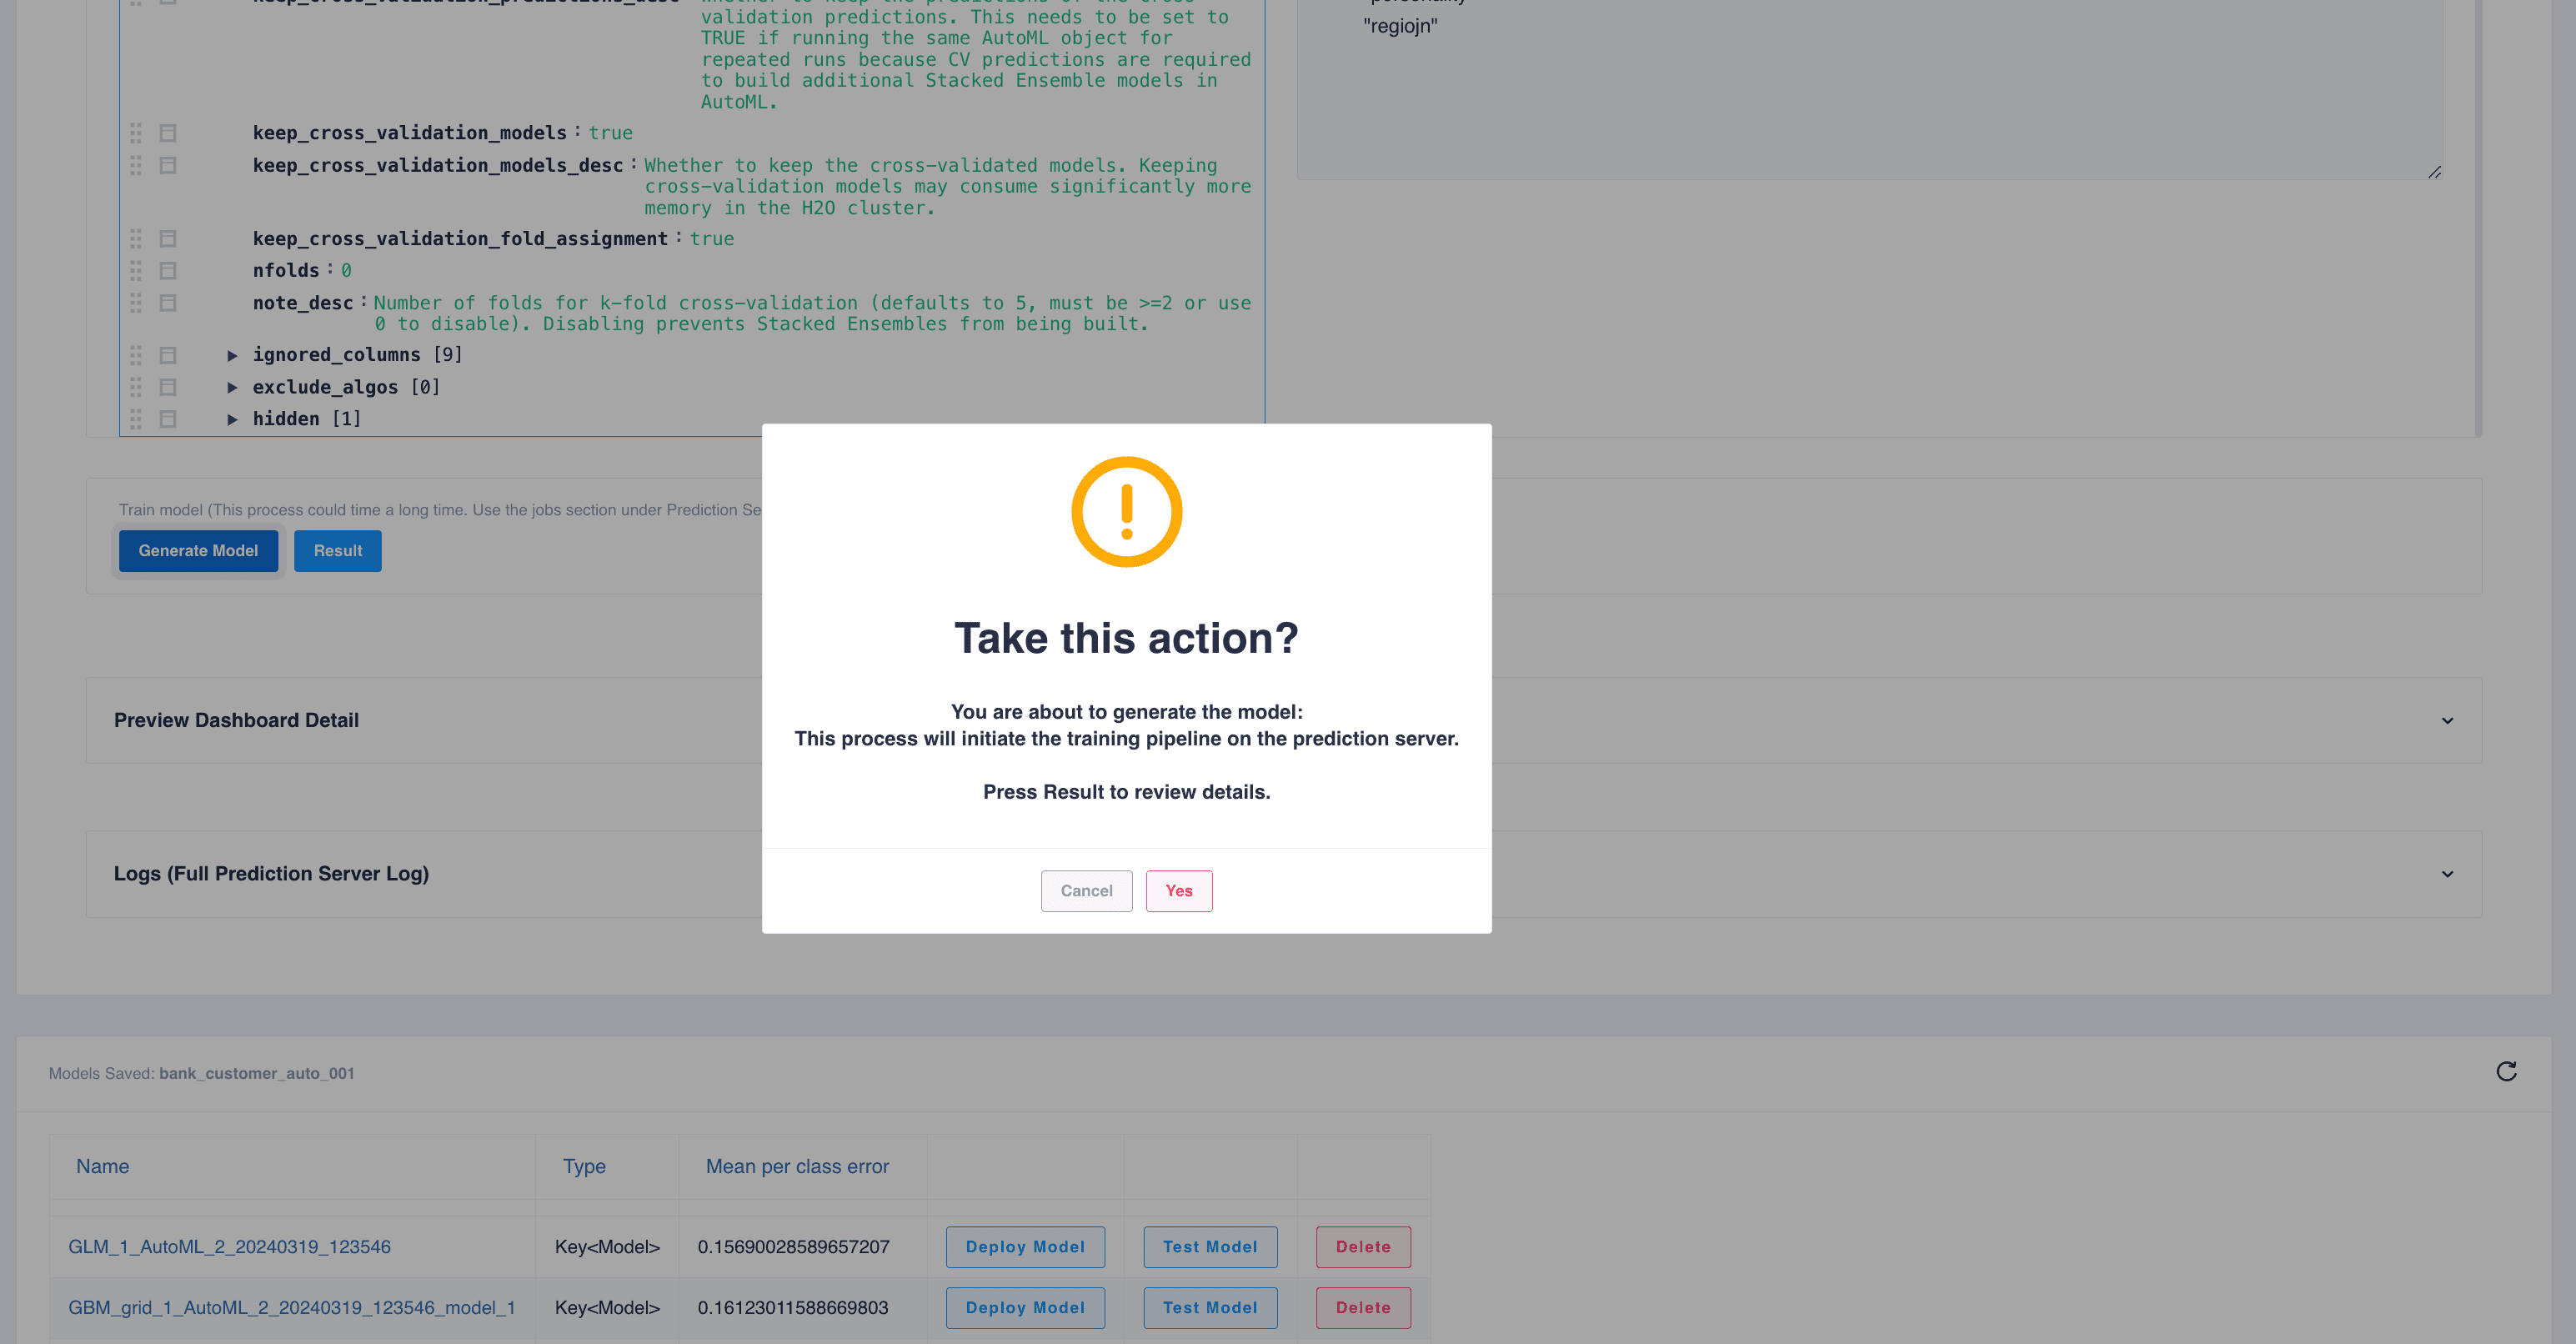The height and width of the screenshot is (1344, 2576).
Task: Toggle keep_cross_validation_fold_assignment true value
Action: click(x=711, y=239)
